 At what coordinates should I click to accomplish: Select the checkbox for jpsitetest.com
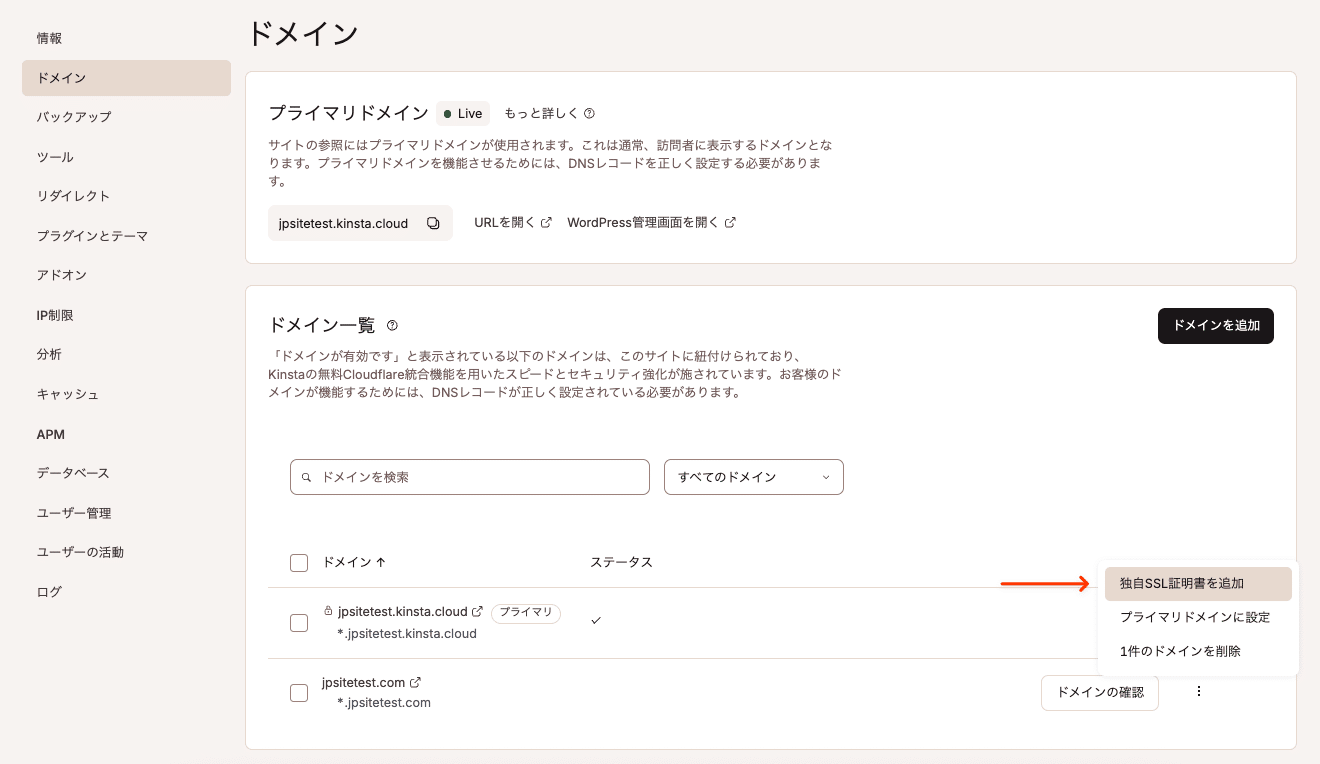[299, 692]
